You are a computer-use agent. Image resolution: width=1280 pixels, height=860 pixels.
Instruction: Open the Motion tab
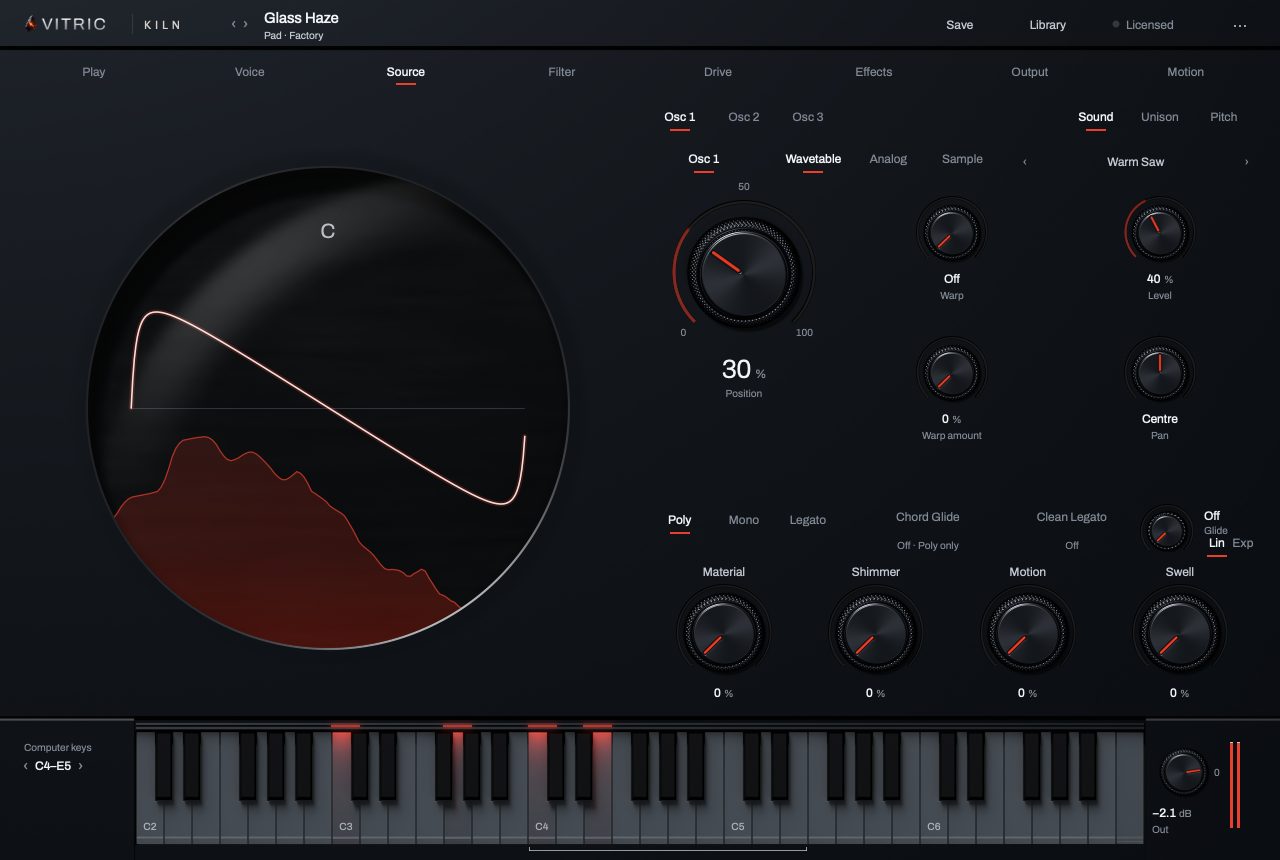[x=1186, y=72]
